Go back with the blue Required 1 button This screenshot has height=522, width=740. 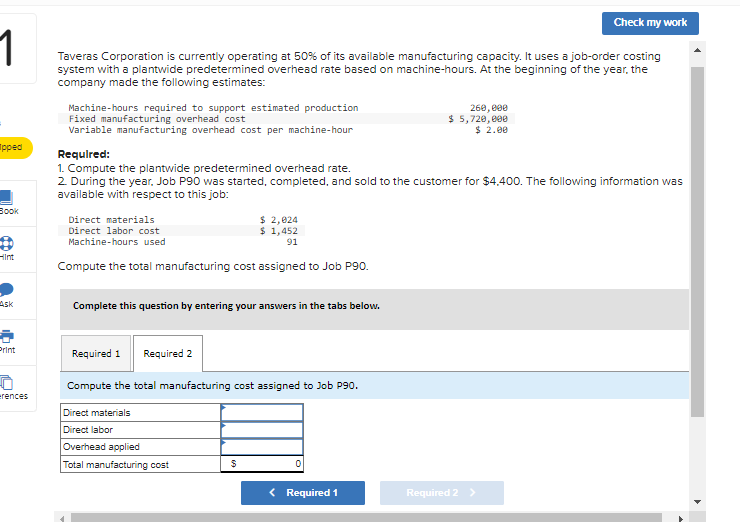tap(303, 493)
